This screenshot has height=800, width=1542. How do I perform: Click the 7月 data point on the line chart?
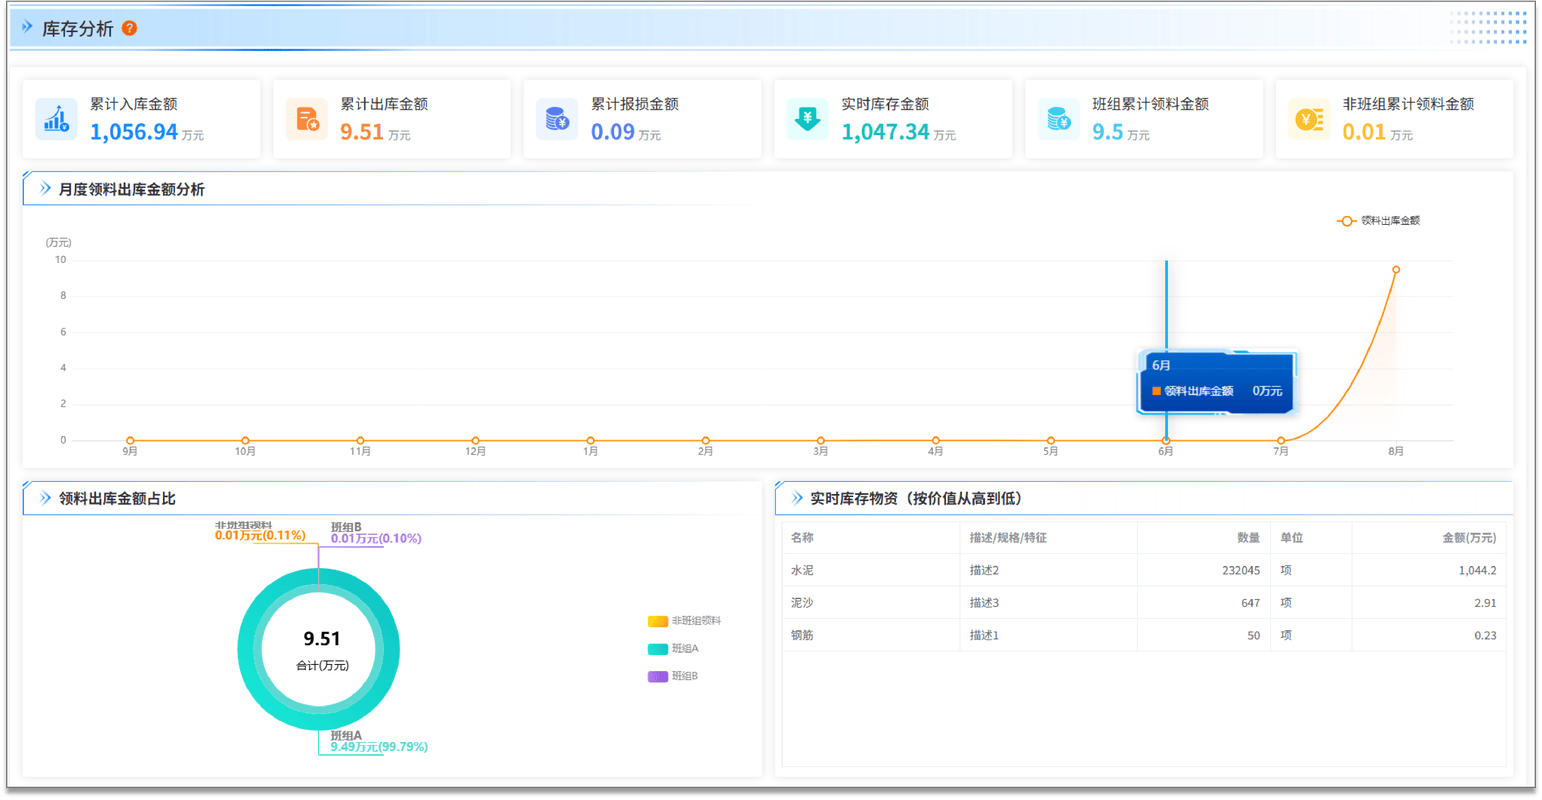(x=1281, y=440)
